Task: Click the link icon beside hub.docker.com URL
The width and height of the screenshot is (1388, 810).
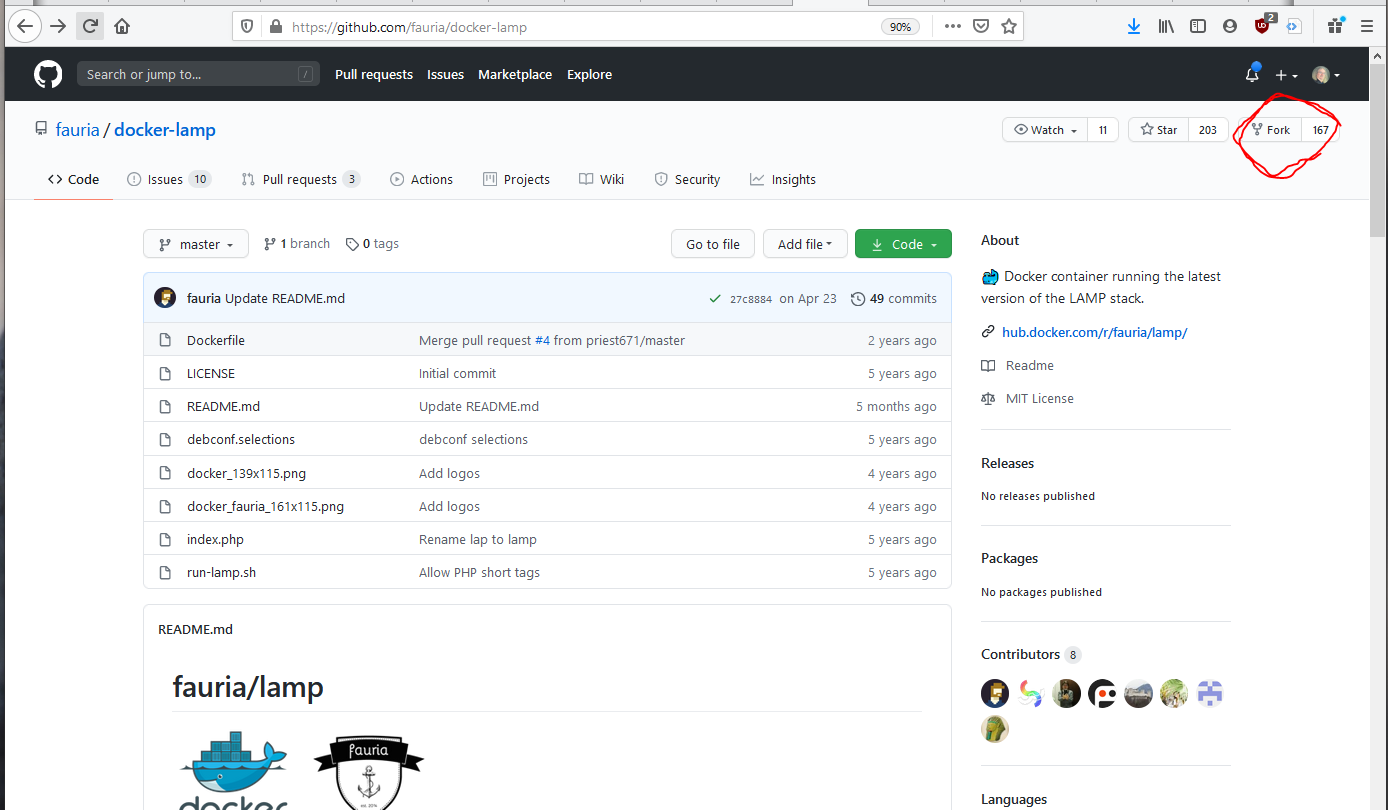Action: coord(988,332)
